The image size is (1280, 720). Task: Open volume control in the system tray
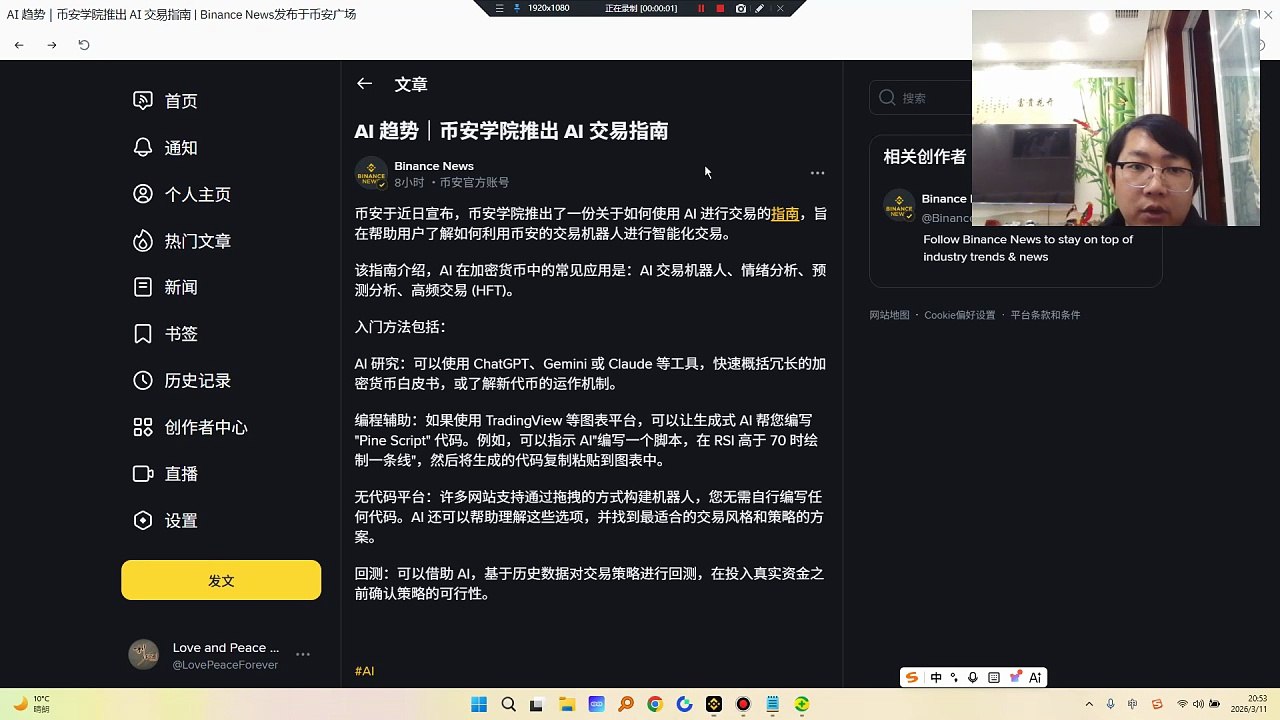(1198, 705)
